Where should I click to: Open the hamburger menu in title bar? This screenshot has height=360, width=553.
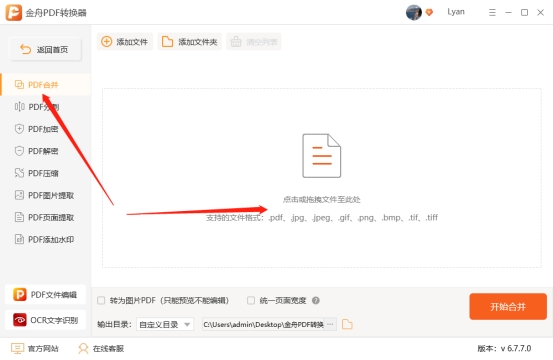pyautogui.click(x=492, y=13)
